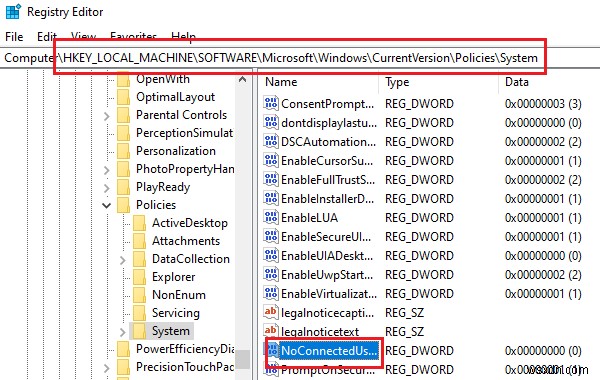The width and height of the screenshot is (600, 380).
Task: Open the Help menu
Action: [x=183, y=37]
